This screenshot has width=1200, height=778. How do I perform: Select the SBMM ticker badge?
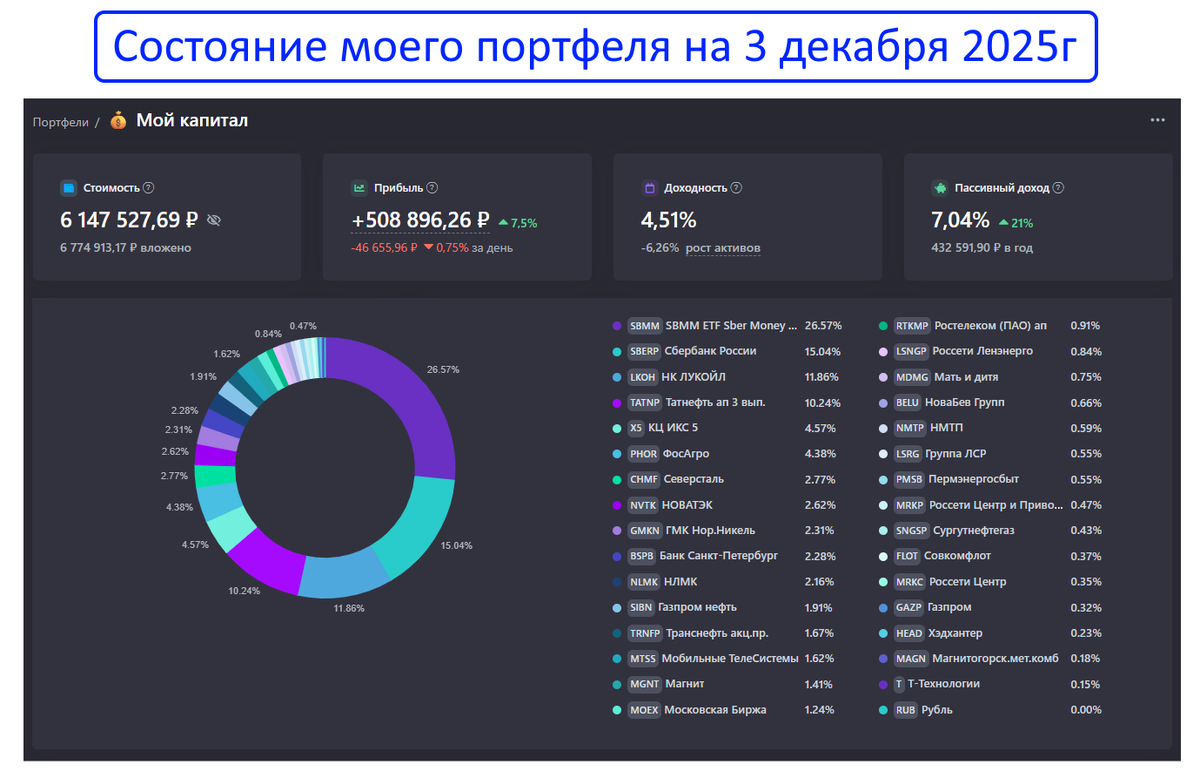[645, 326]
